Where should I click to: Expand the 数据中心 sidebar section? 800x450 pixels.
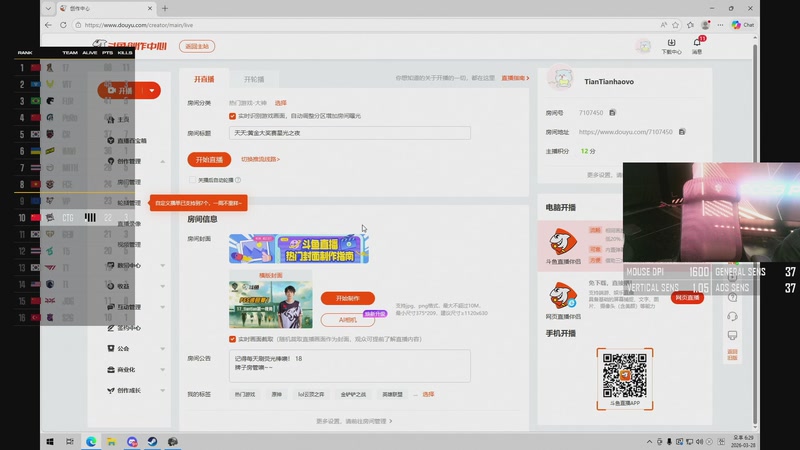tap(162, 265)
